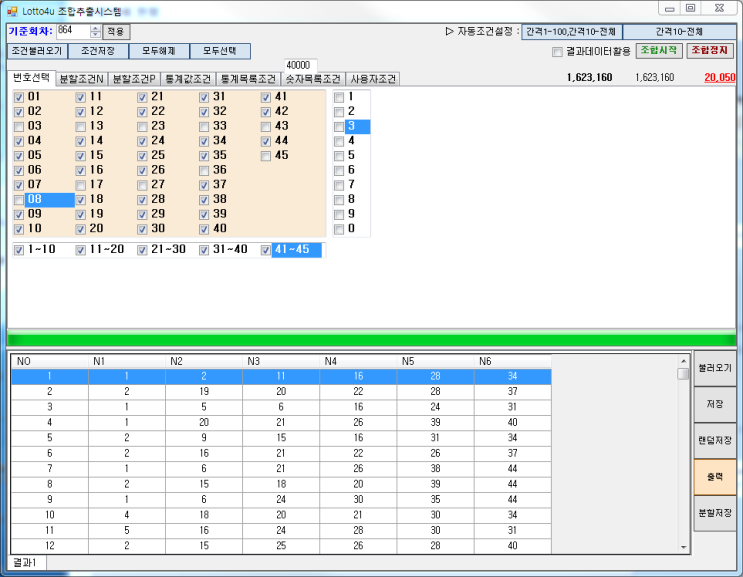Toggle the 11~20 range checkbox
Image resolution: width=743 pixels, height=577 pixels.
point(81,251)
